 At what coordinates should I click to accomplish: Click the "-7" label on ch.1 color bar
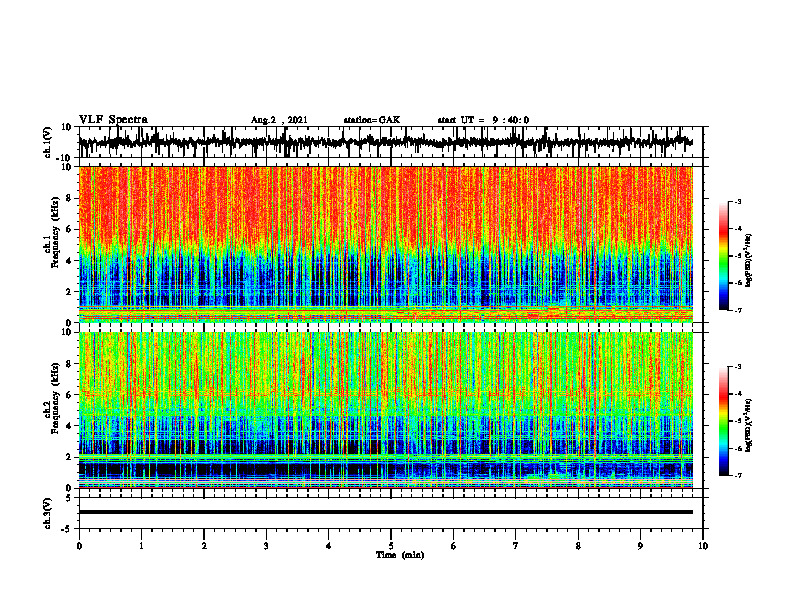pos(737,310)
